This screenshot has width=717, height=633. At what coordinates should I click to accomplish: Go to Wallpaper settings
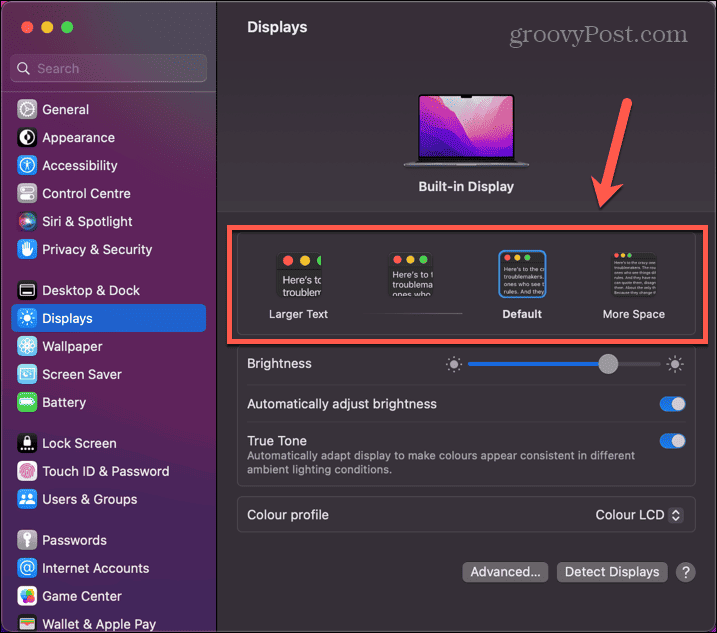tap(108, 346)
